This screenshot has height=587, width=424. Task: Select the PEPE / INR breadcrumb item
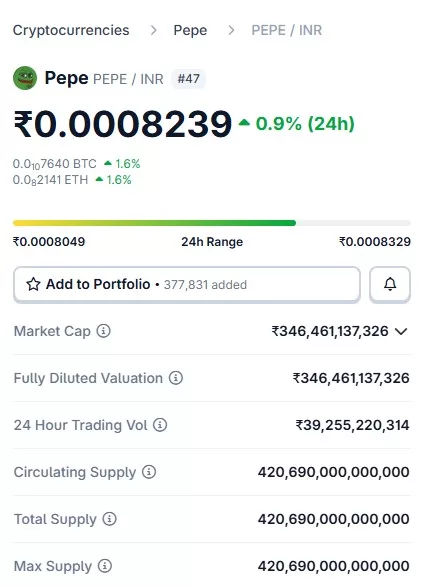[287, 30]
